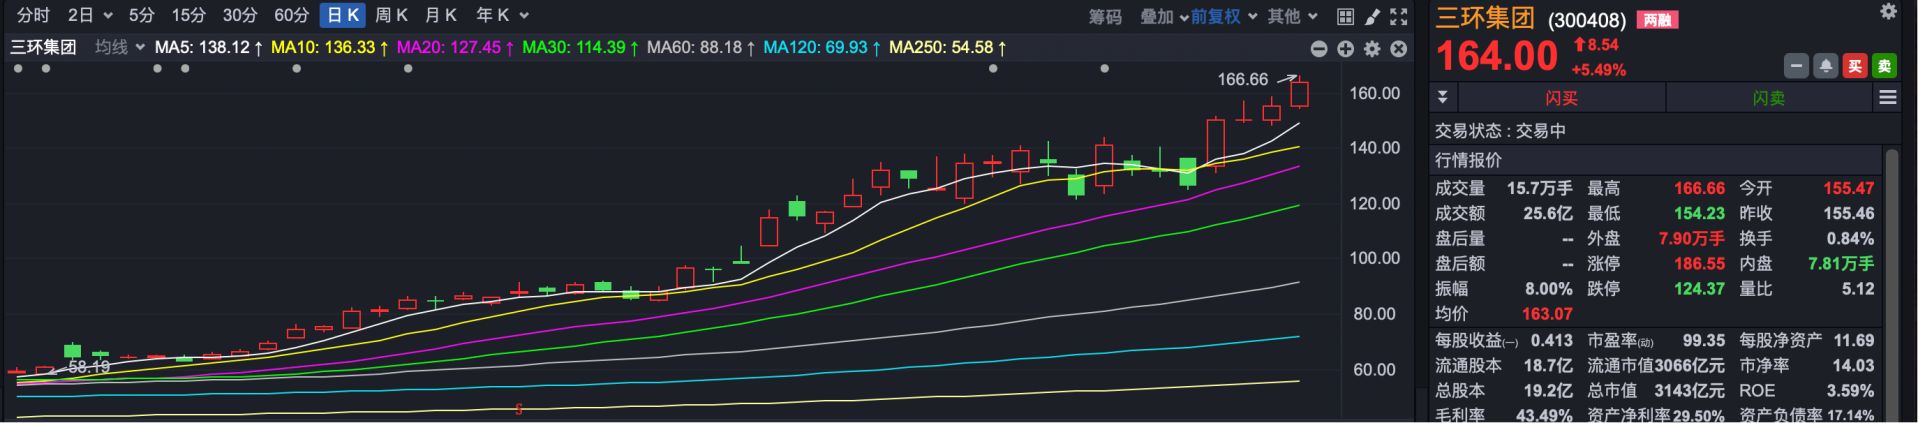The width and height of the screenshot is (1918, 423).
Task: Click the 闪买 flash buy button
Action: pyautogui.click(x=1561, y=98)
